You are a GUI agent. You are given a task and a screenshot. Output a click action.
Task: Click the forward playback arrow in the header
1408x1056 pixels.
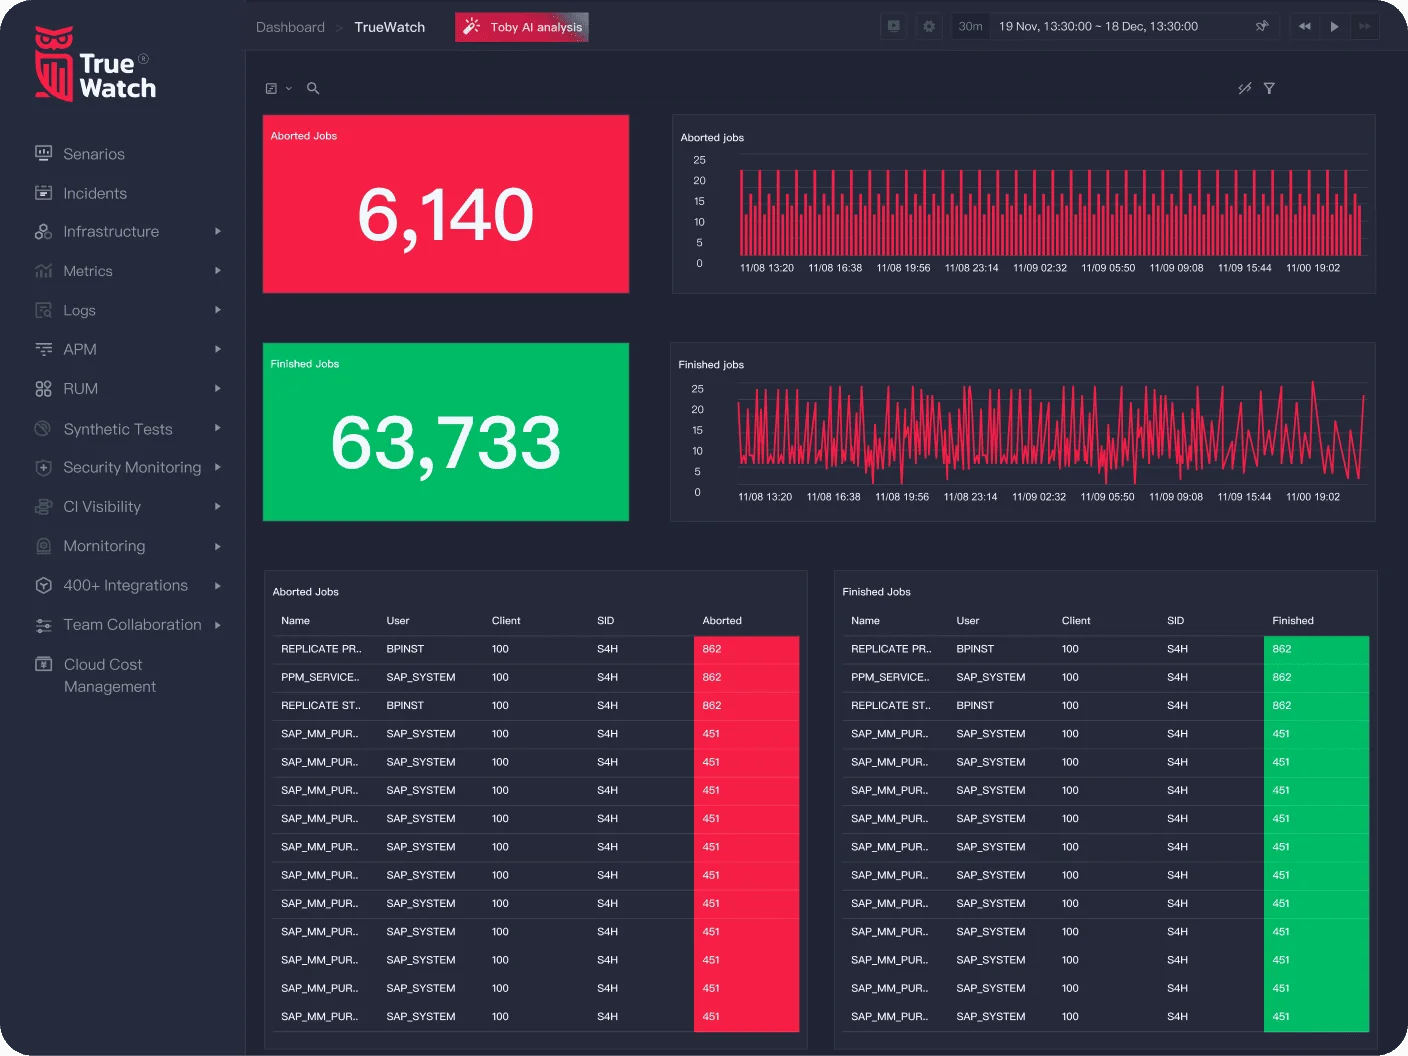click(x=1334, y=26)
